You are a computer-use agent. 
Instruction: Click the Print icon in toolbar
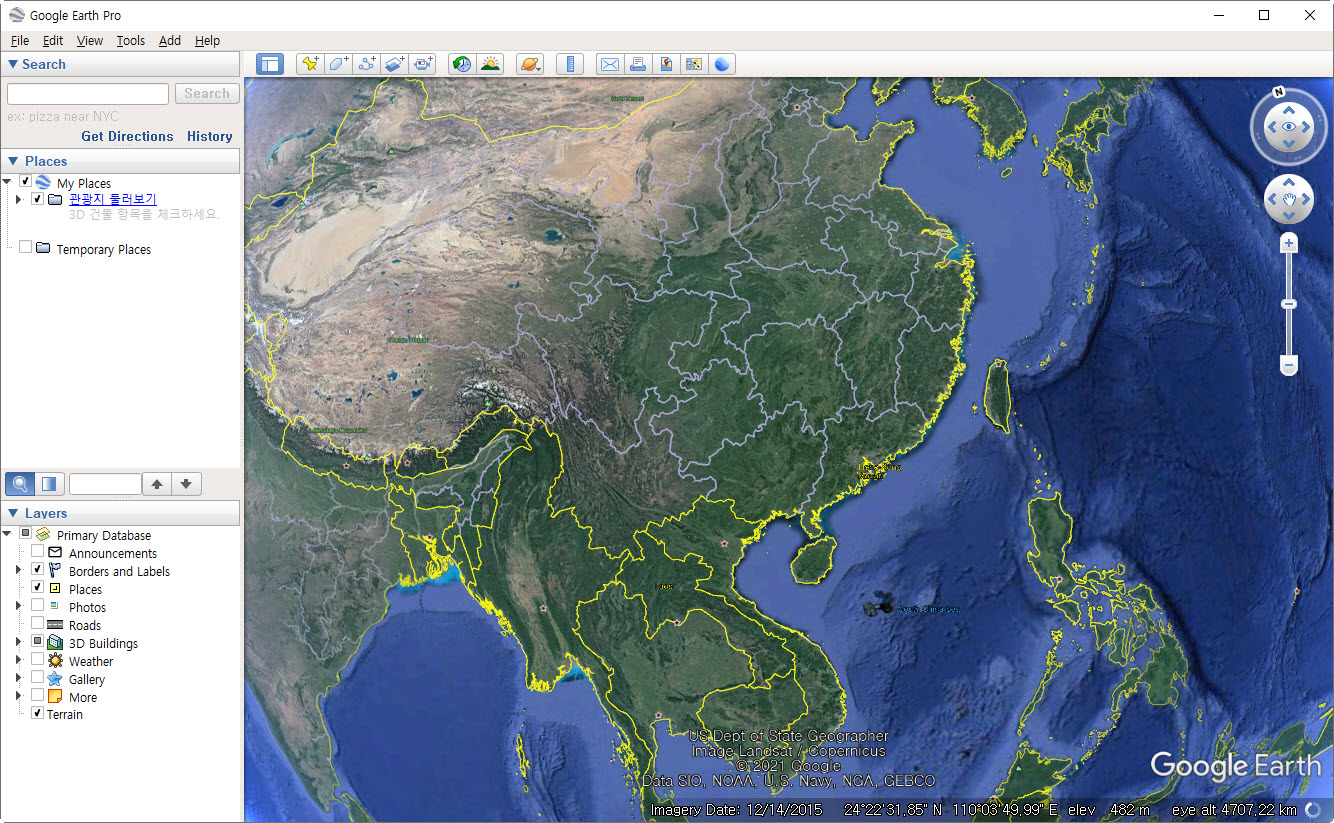[x=638, y=64]
